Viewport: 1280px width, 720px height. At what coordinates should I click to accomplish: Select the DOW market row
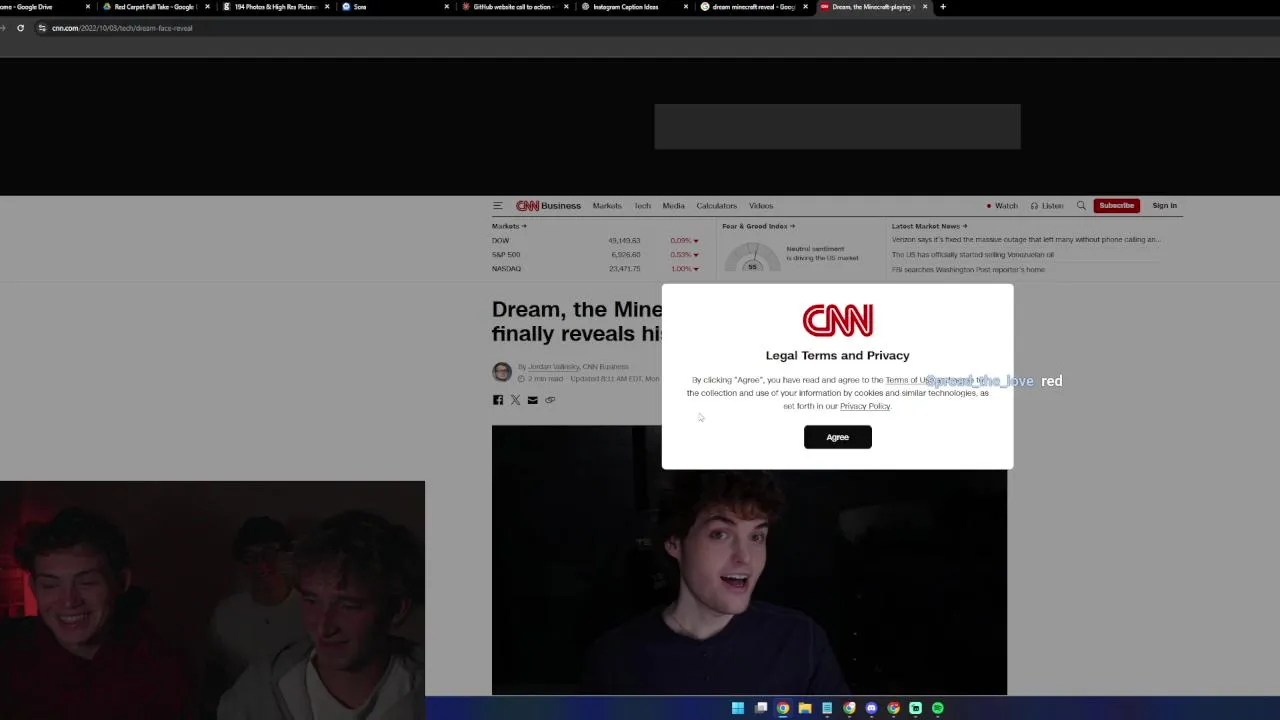pyautogui.click(x=595, y=241)
